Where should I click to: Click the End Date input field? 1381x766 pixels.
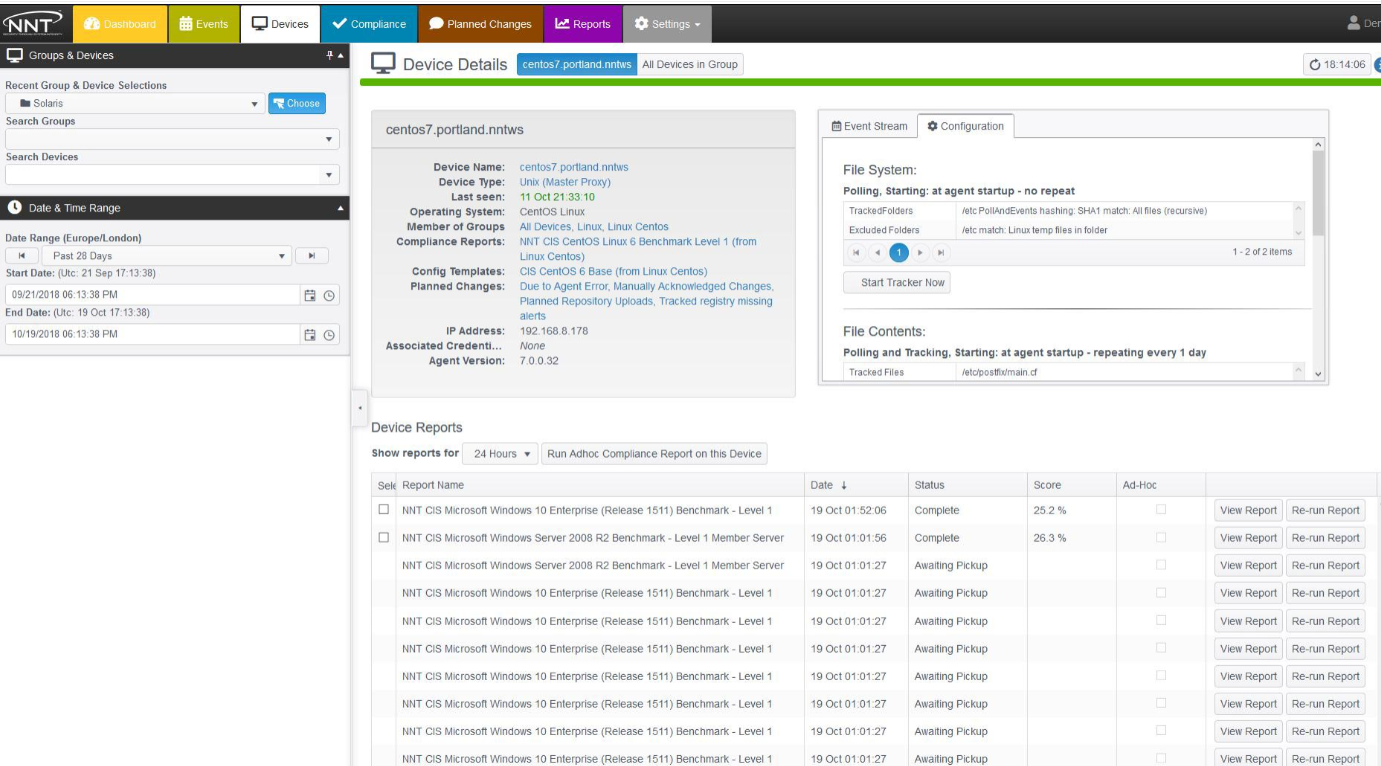pyautogui.click(x=152, y=334)
